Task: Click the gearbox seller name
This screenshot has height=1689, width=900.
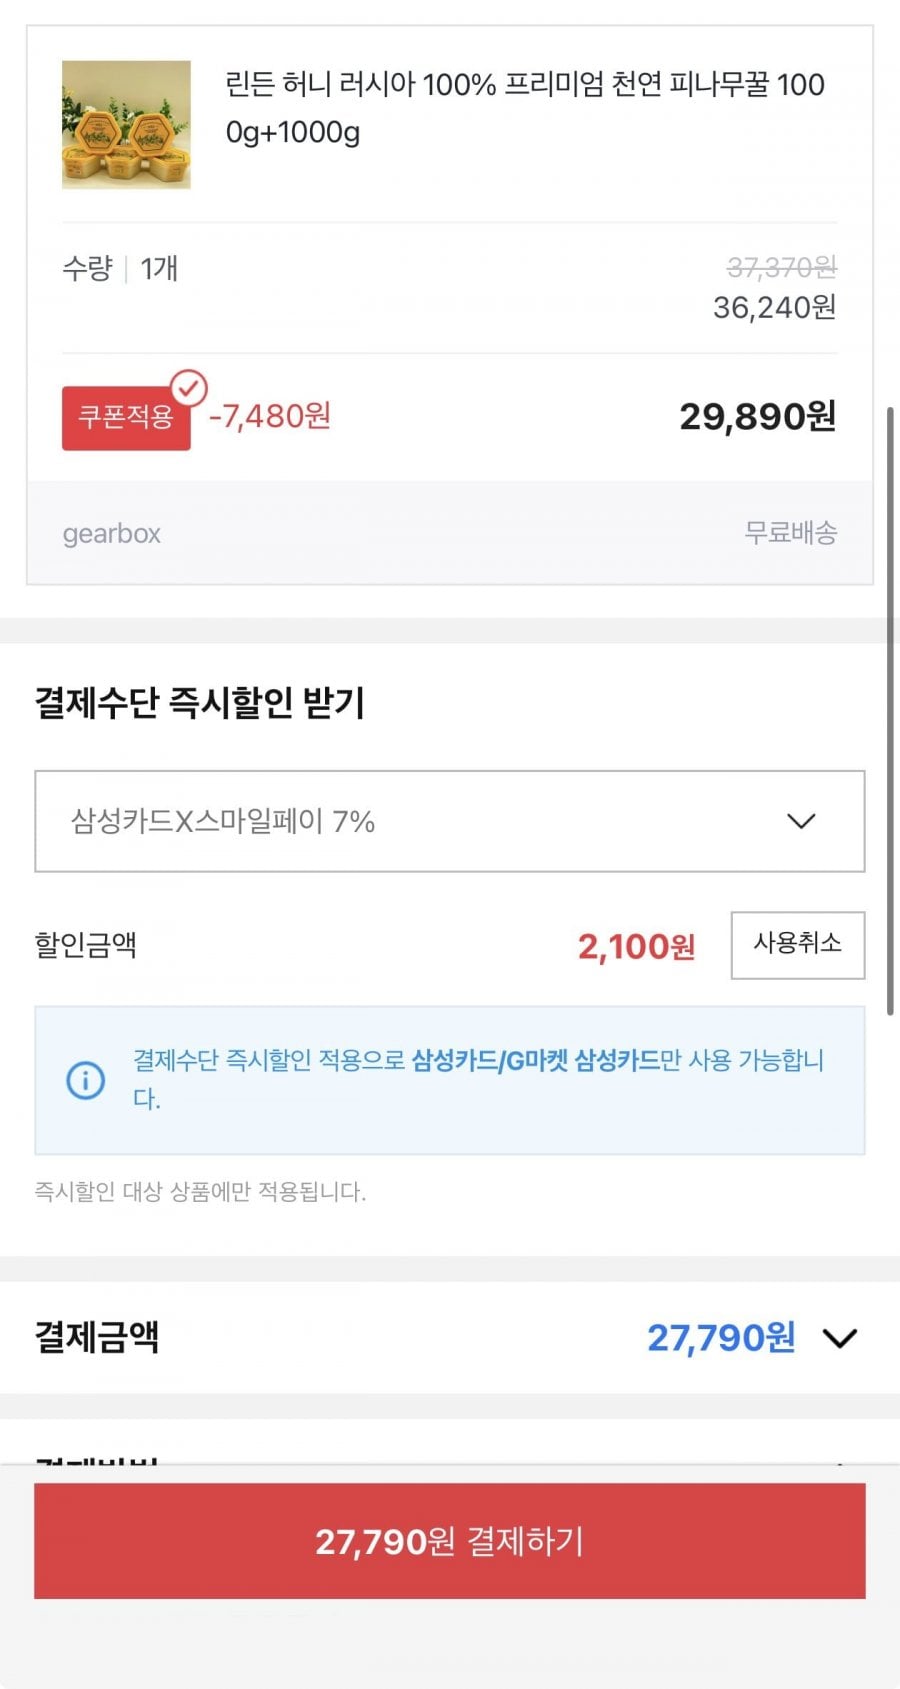Action: tap(112, 533)
